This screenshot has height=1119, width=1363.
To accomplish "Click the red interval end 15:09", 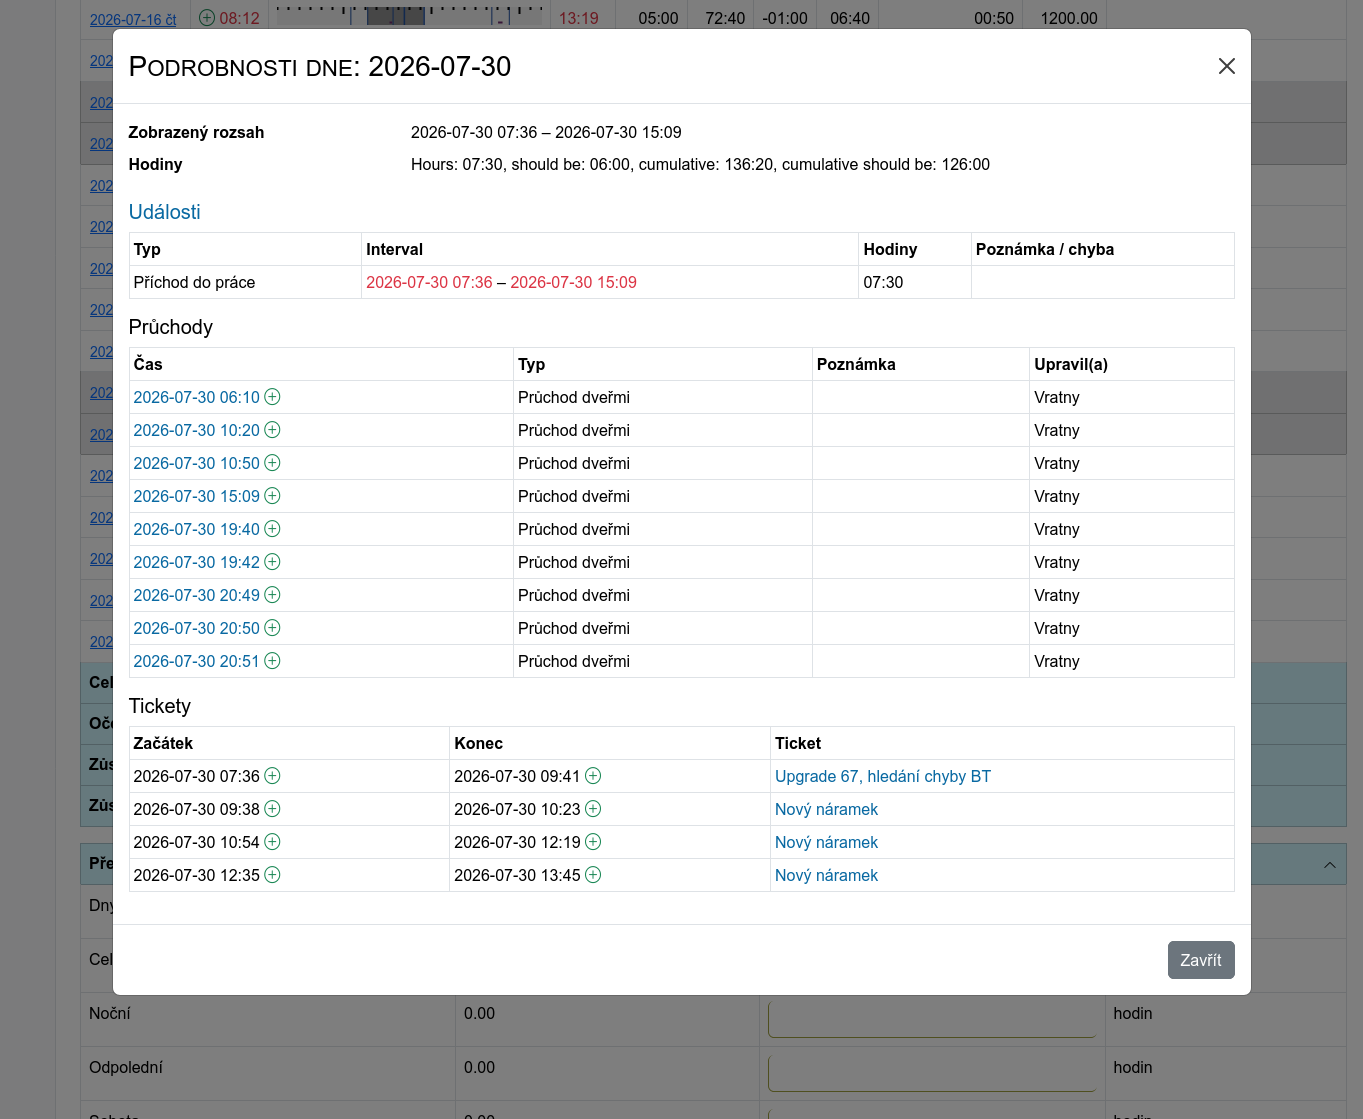I will [x=573, y=282].
